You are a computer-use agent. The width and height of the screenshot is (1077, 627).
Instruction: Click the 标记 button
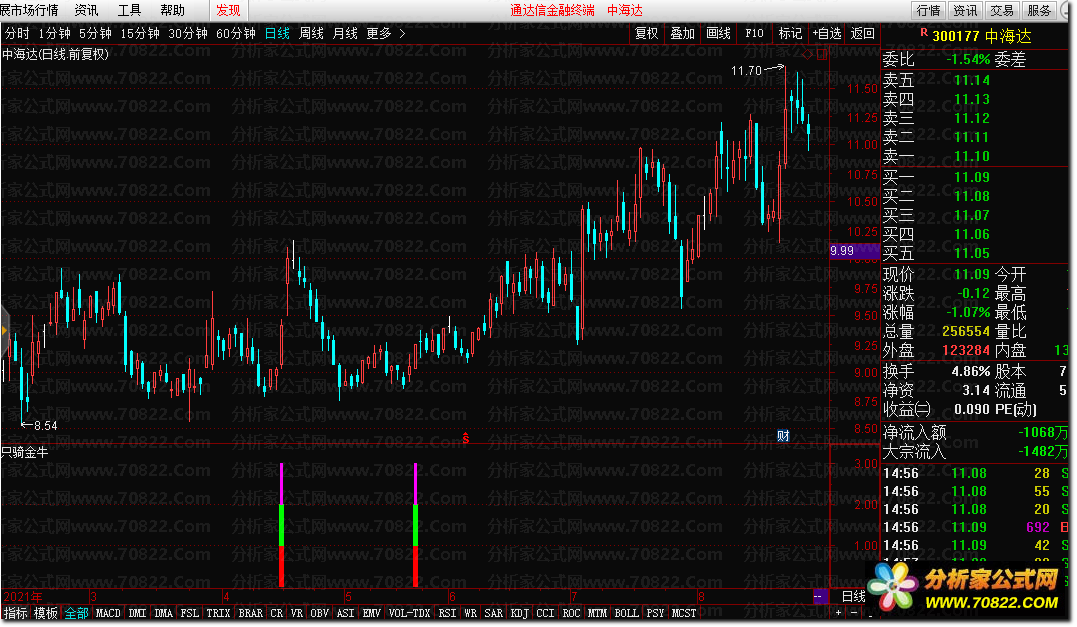click(790, 33)
